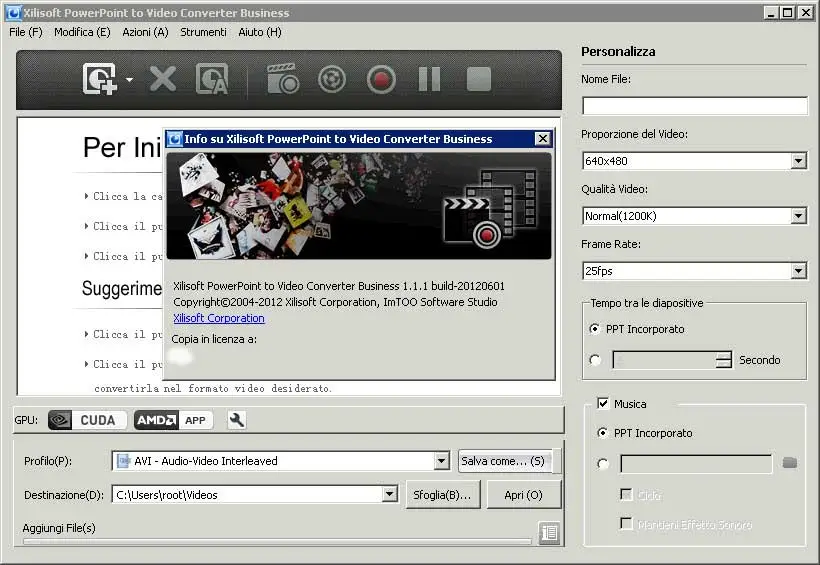Screen dimensions: 820x565
Task: Click the 'Copia in licenza a:' text
Action: click(x=214, y=339)
